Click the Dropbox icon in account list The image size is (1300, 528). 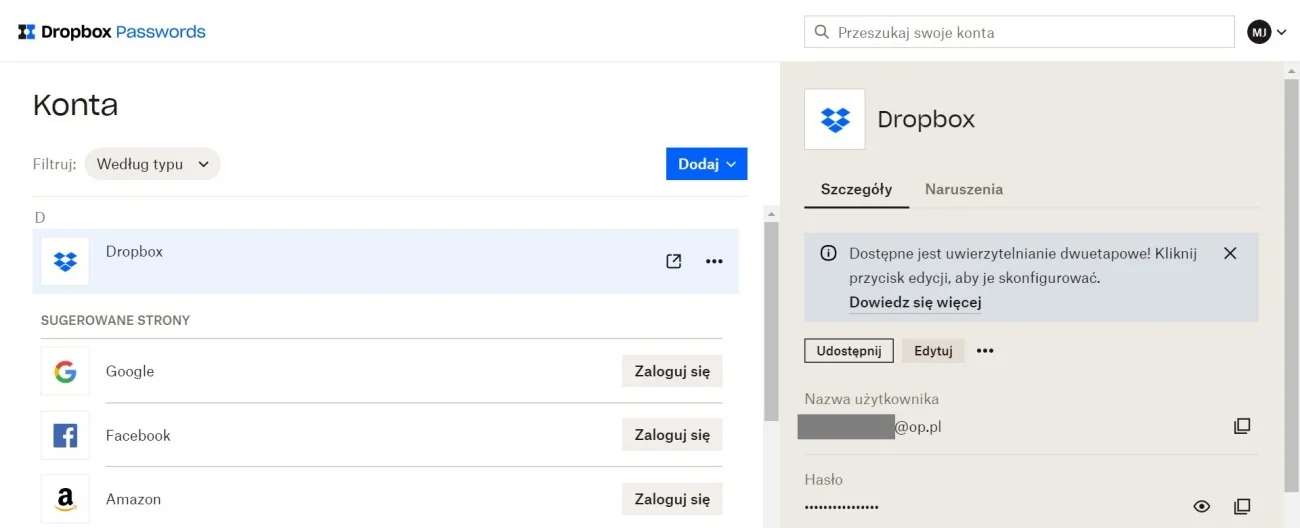pyautogui.click(x=65, y=261)
